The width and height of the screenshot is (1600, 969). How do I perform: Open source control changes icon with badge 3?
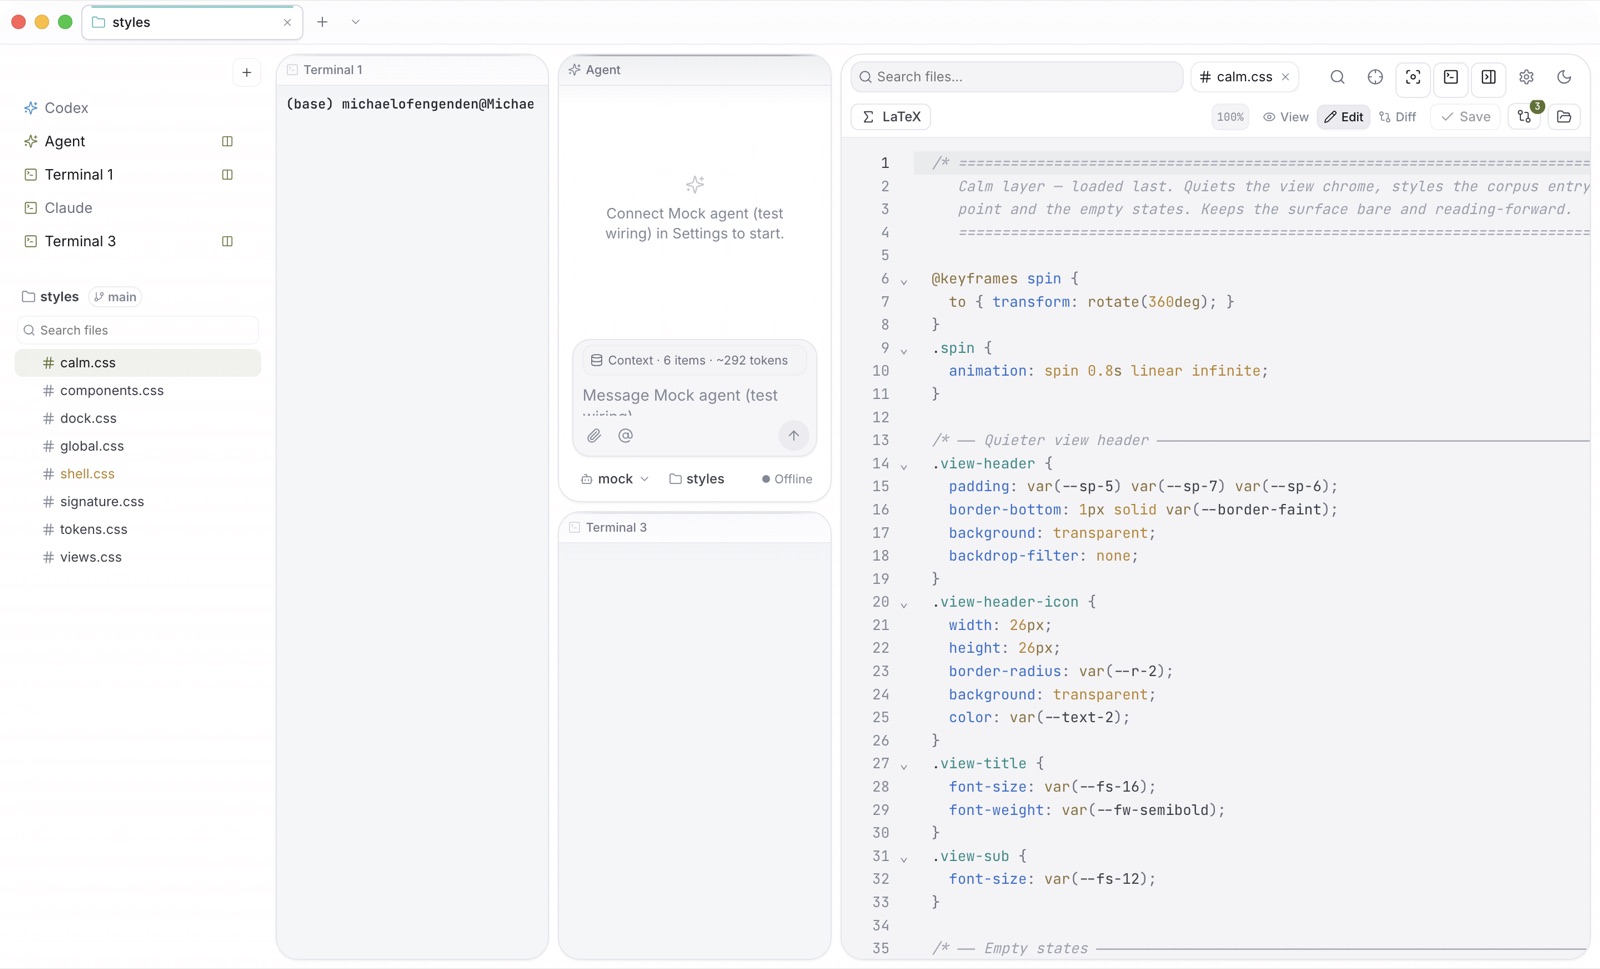[1525, 117]
